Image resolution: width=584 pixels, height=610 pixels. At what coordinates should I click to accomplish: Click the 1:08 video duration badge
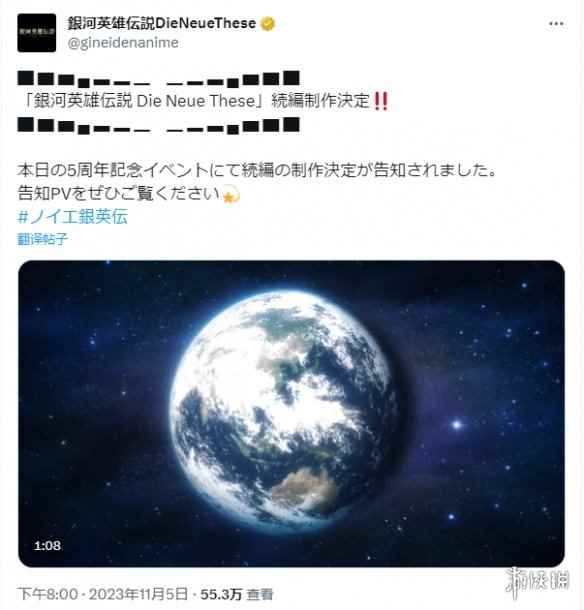pyautogui.click(x=47, y=545)
